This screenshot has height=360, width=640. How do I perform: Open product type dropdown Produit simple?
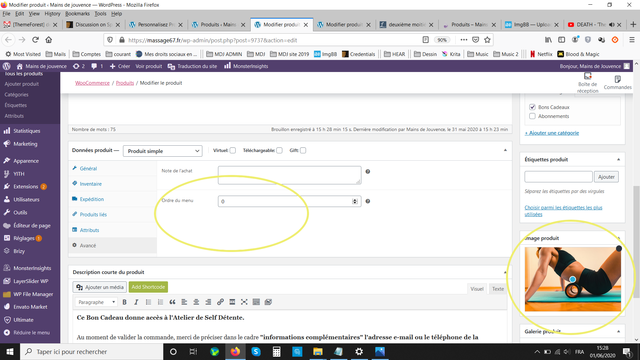(x=162, y=151)
